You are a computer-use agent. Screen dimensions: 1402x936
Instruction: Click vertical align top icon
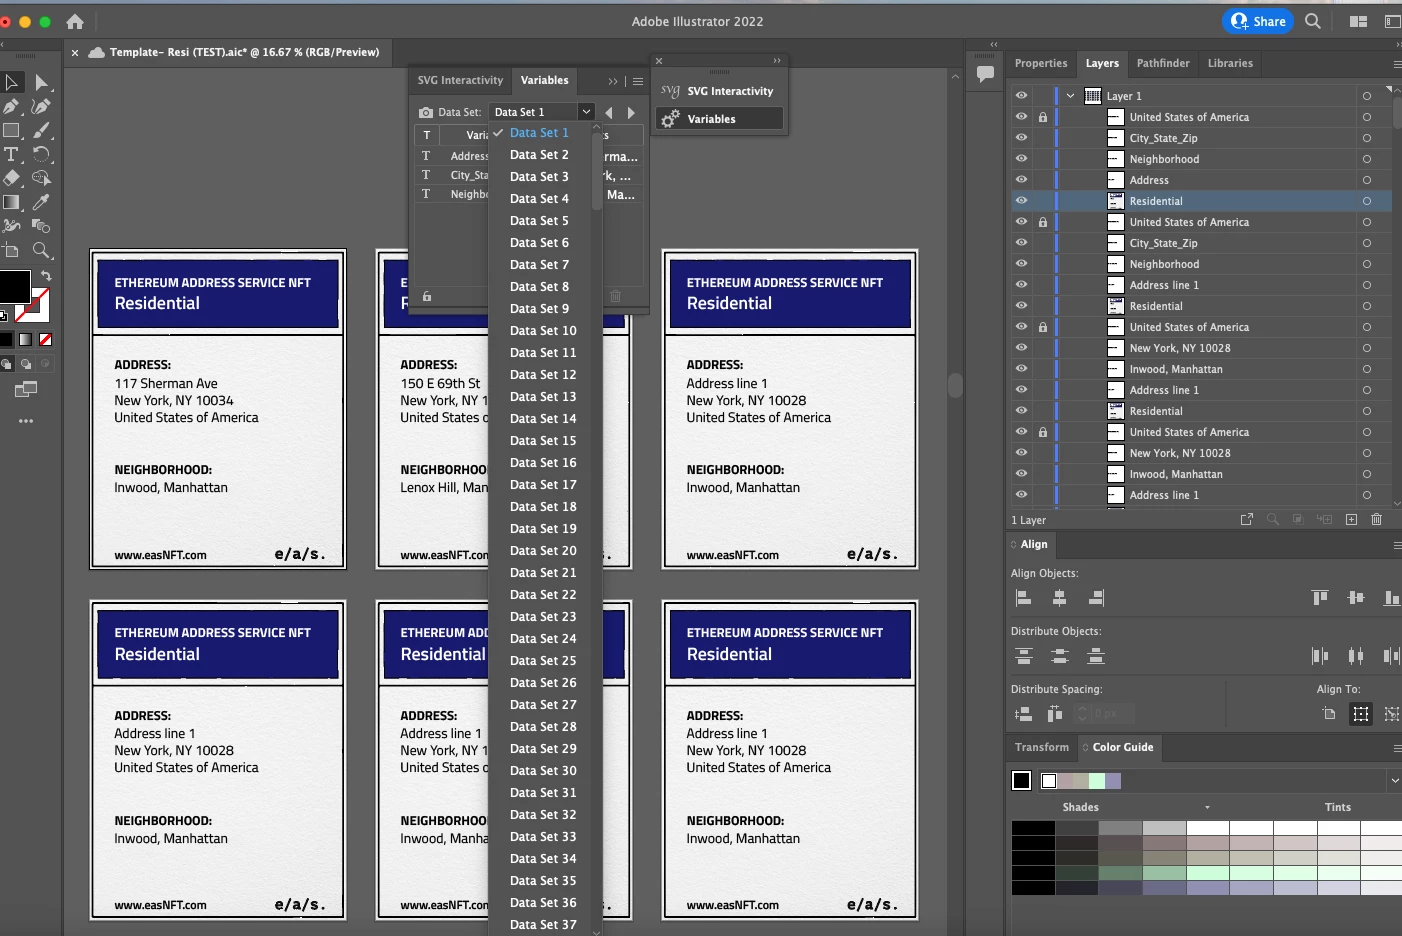pyautogui.click(x=1320, y=598)
